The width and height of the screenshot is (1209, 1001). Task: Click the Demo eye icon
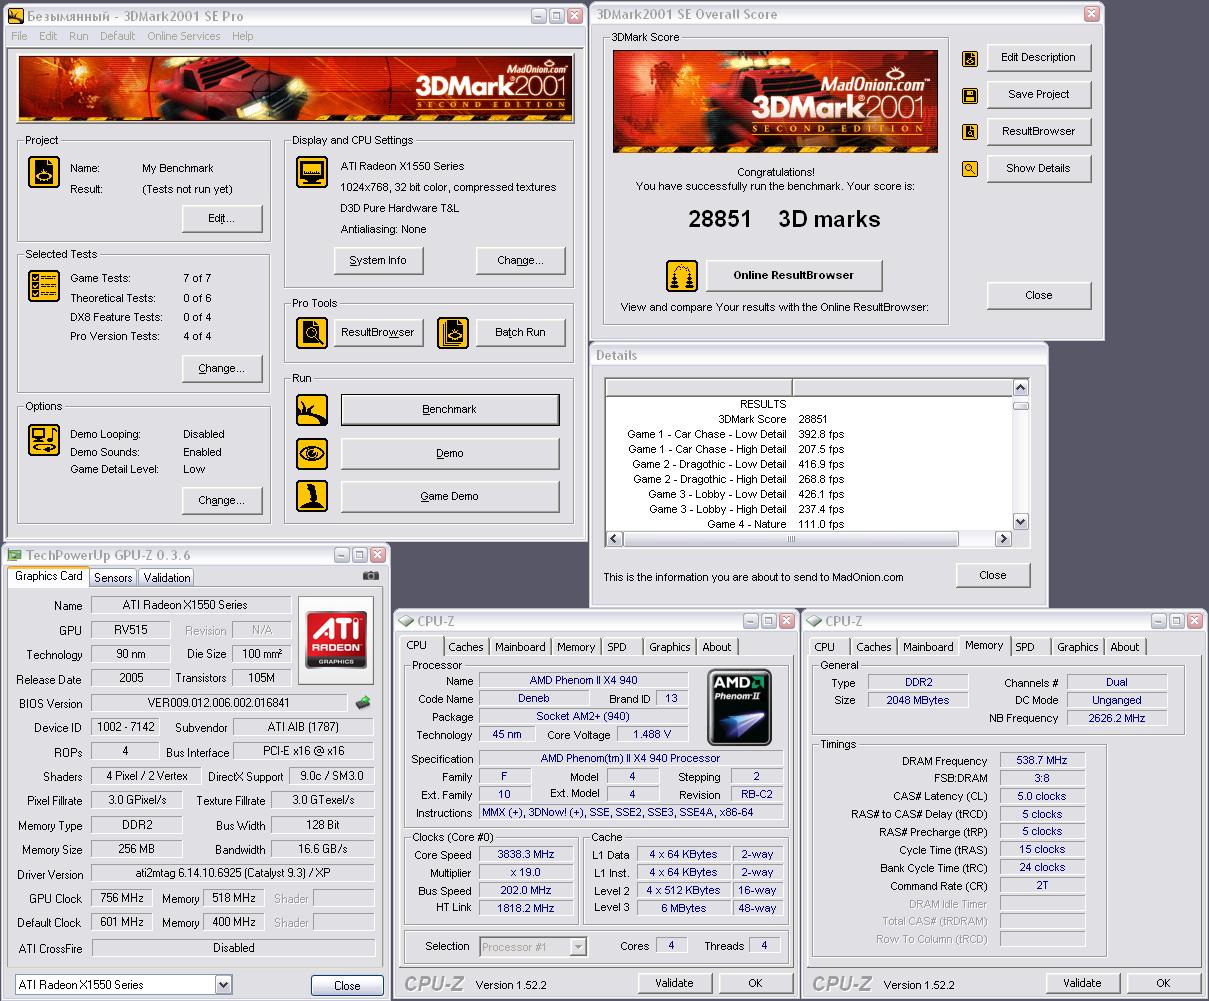point(312,453)
